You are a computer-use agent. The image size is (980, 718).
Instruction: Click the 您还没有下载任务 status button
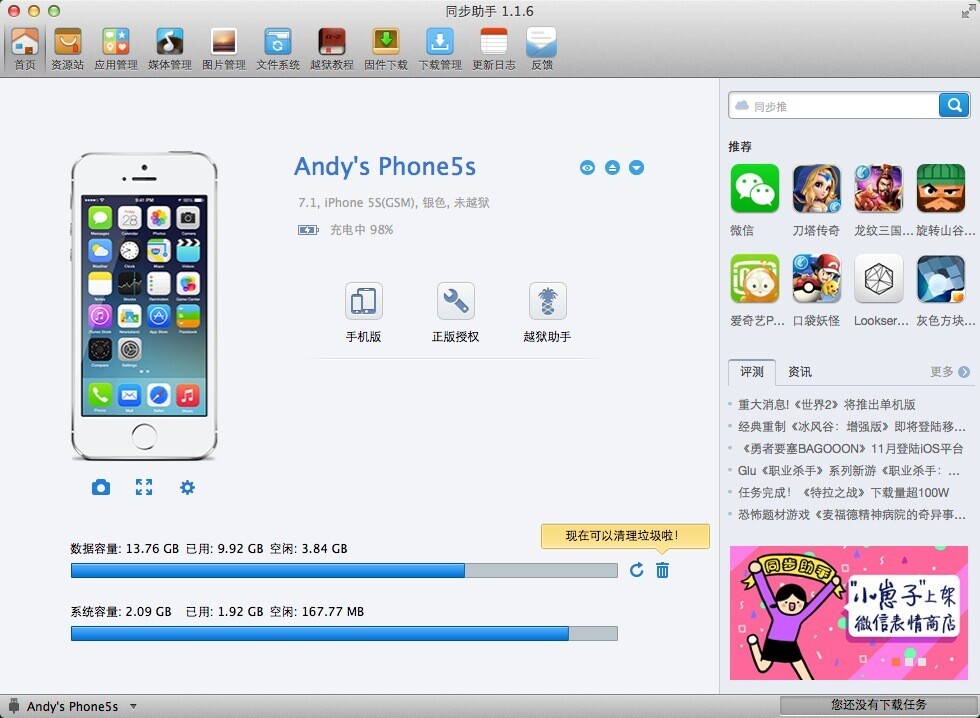click(x=878, y=705)
